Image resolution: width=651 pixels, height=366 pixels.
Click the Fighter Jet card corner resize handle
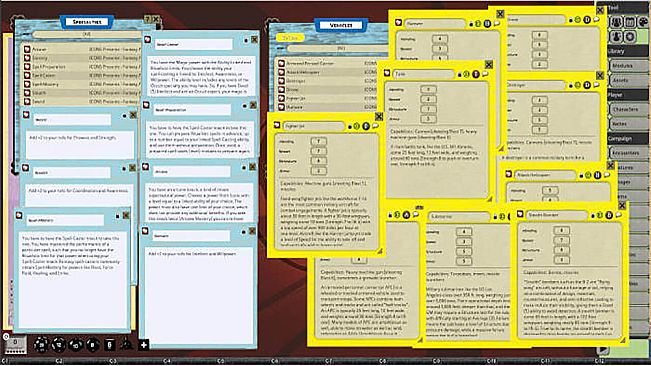pos(379,251)
